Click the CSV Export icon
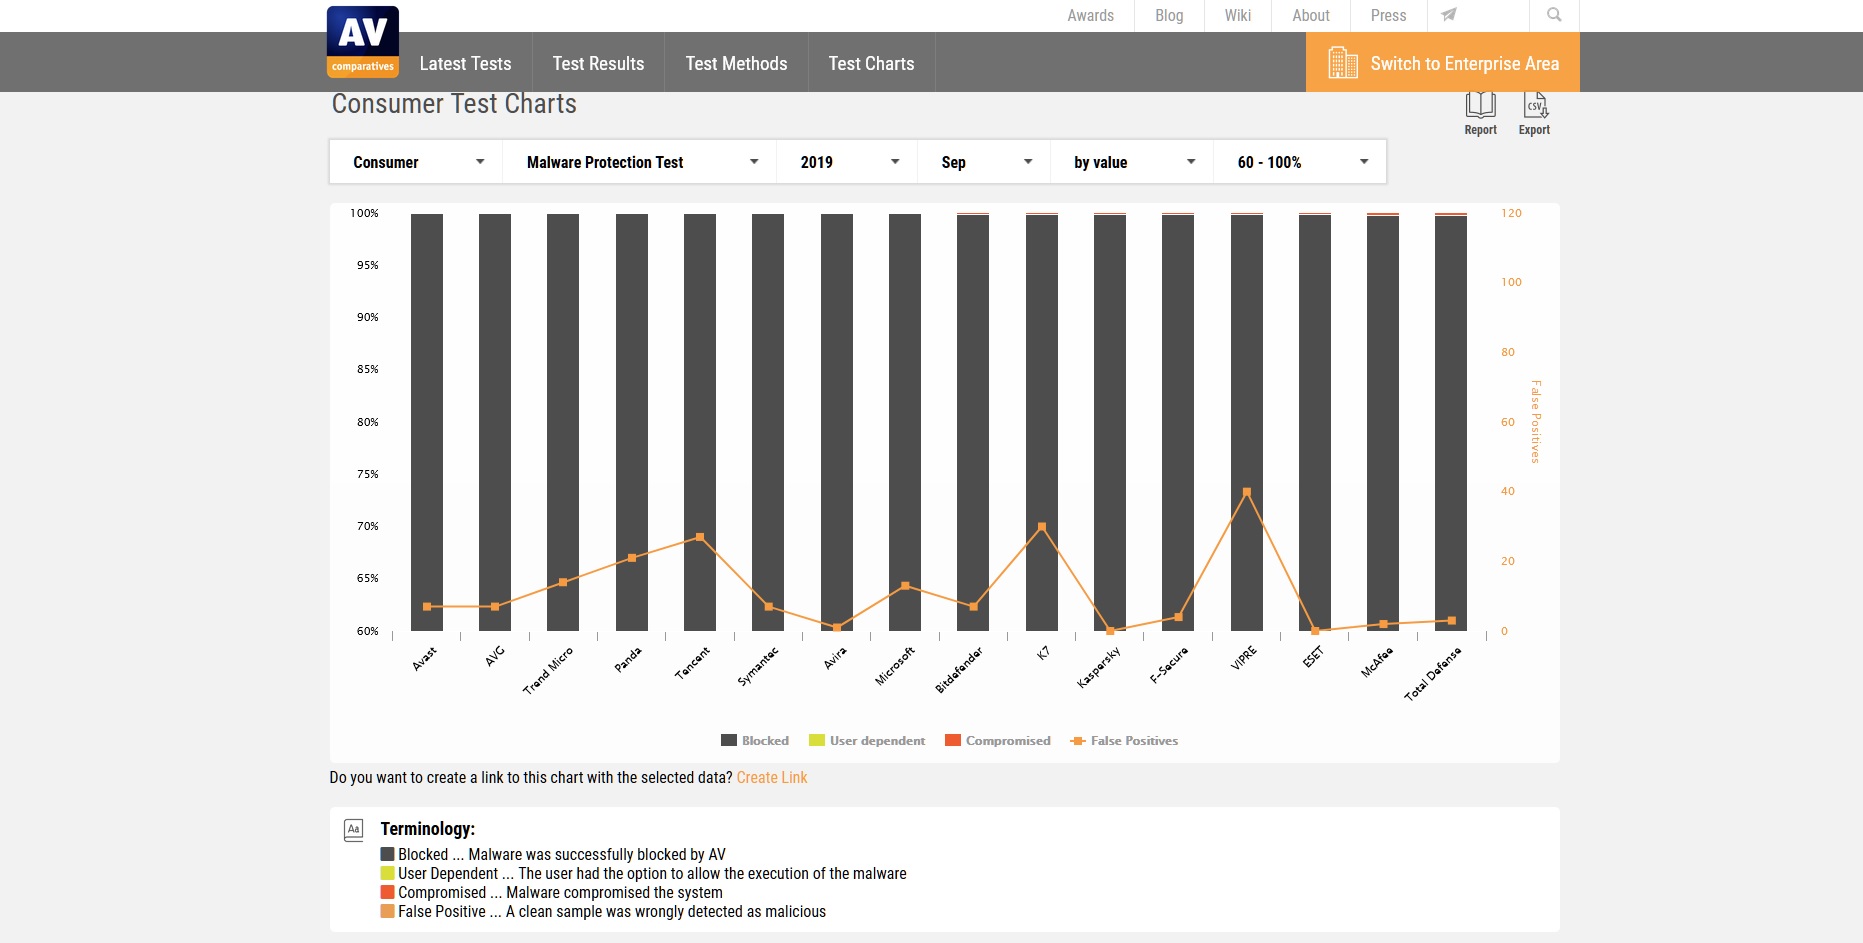This screenshot has width=1863, height=943. [1534, 106]
